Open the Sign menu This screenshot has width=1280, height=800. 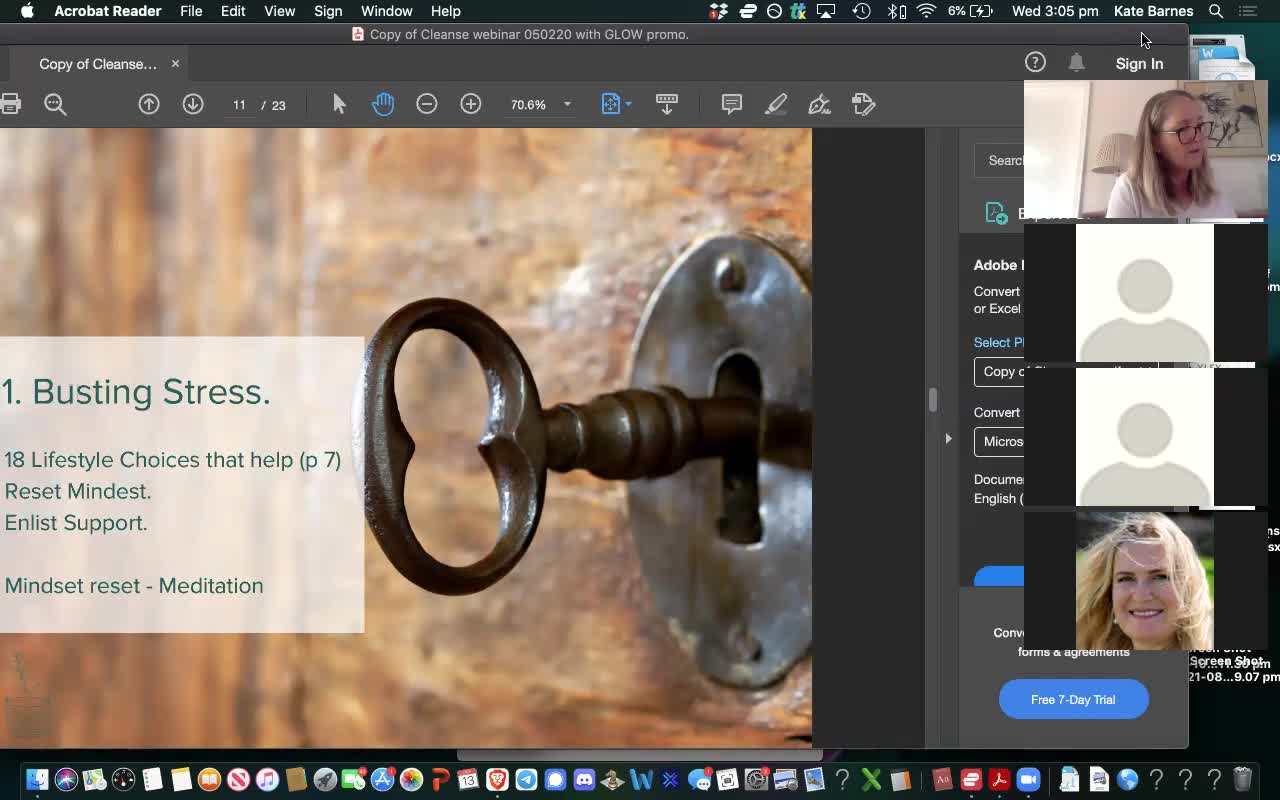(x=328, y=11)
